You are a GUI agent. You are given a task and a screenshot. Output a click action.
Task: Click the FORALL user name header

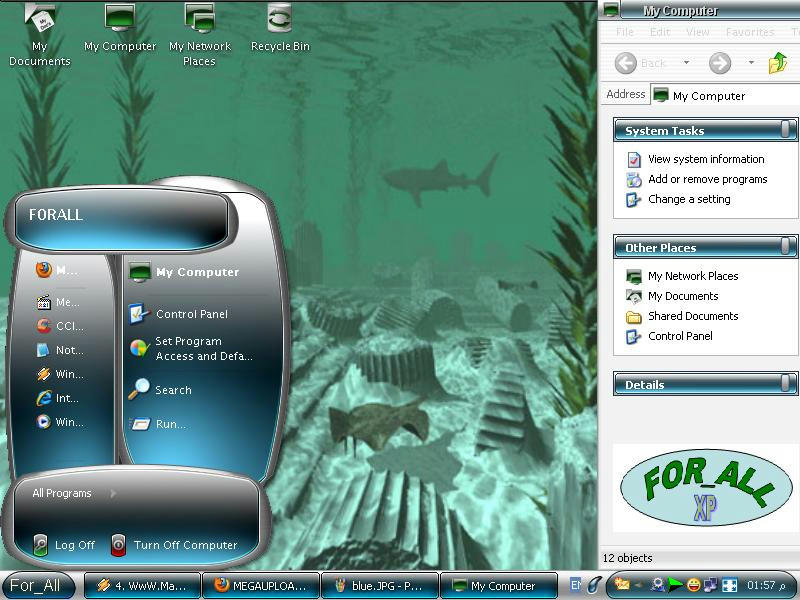56,215
